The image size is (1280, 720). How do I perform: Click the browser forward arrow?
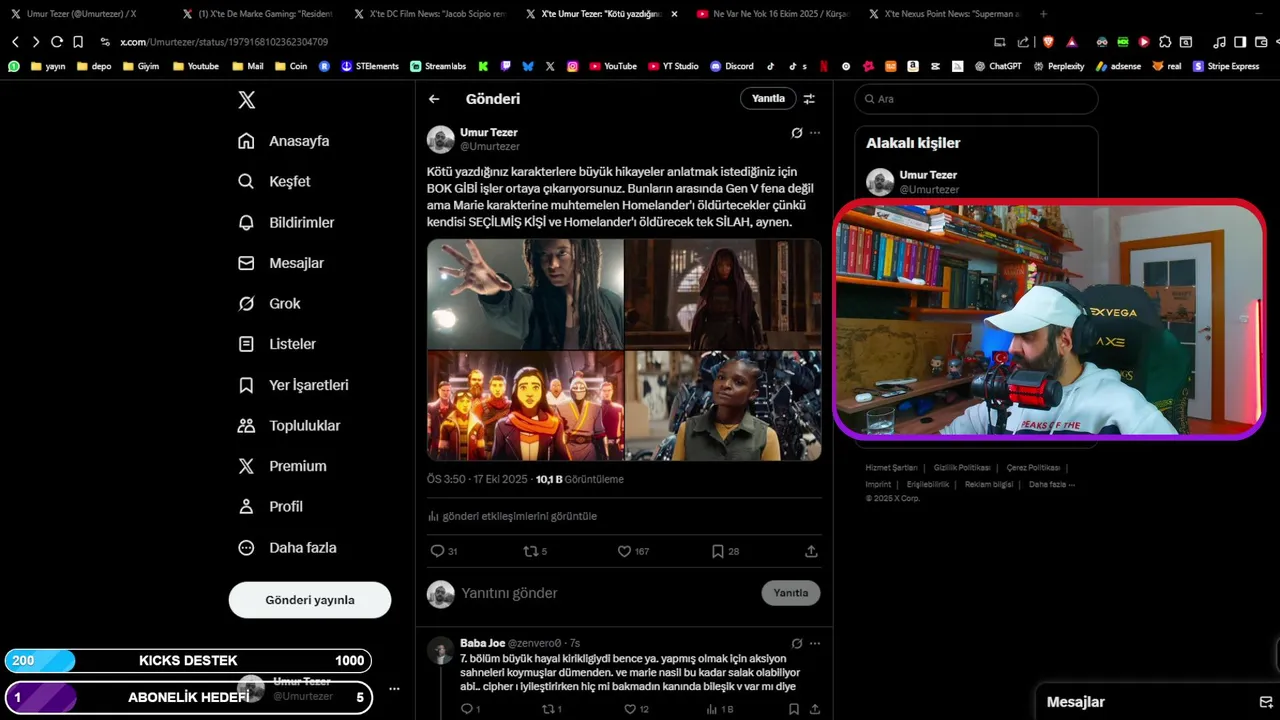point(36,42)
